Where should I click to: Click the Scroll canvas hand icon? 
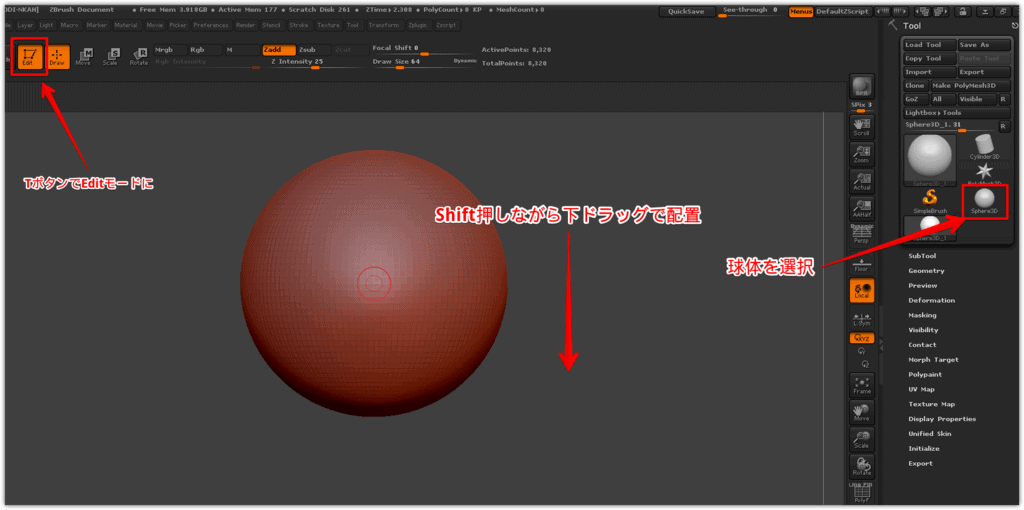click(x=861, y=125)
